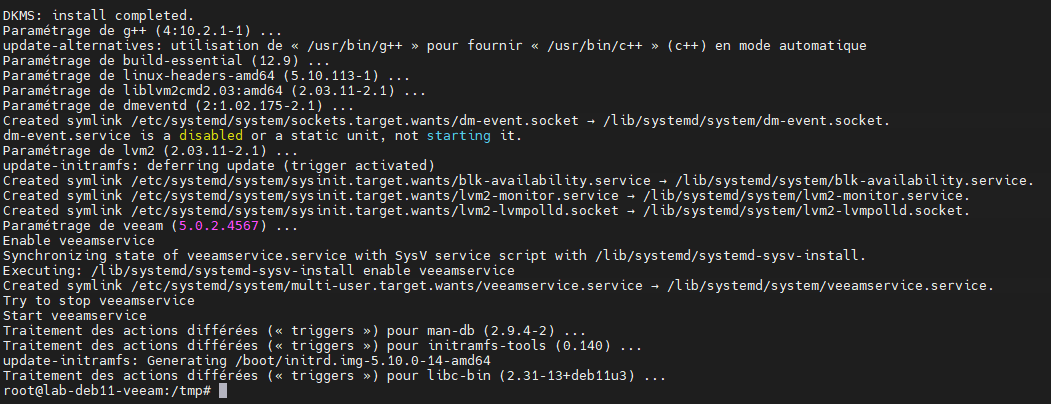
Task: Click the lvm2-monitor.service symlink line
Action: [487, 196]
